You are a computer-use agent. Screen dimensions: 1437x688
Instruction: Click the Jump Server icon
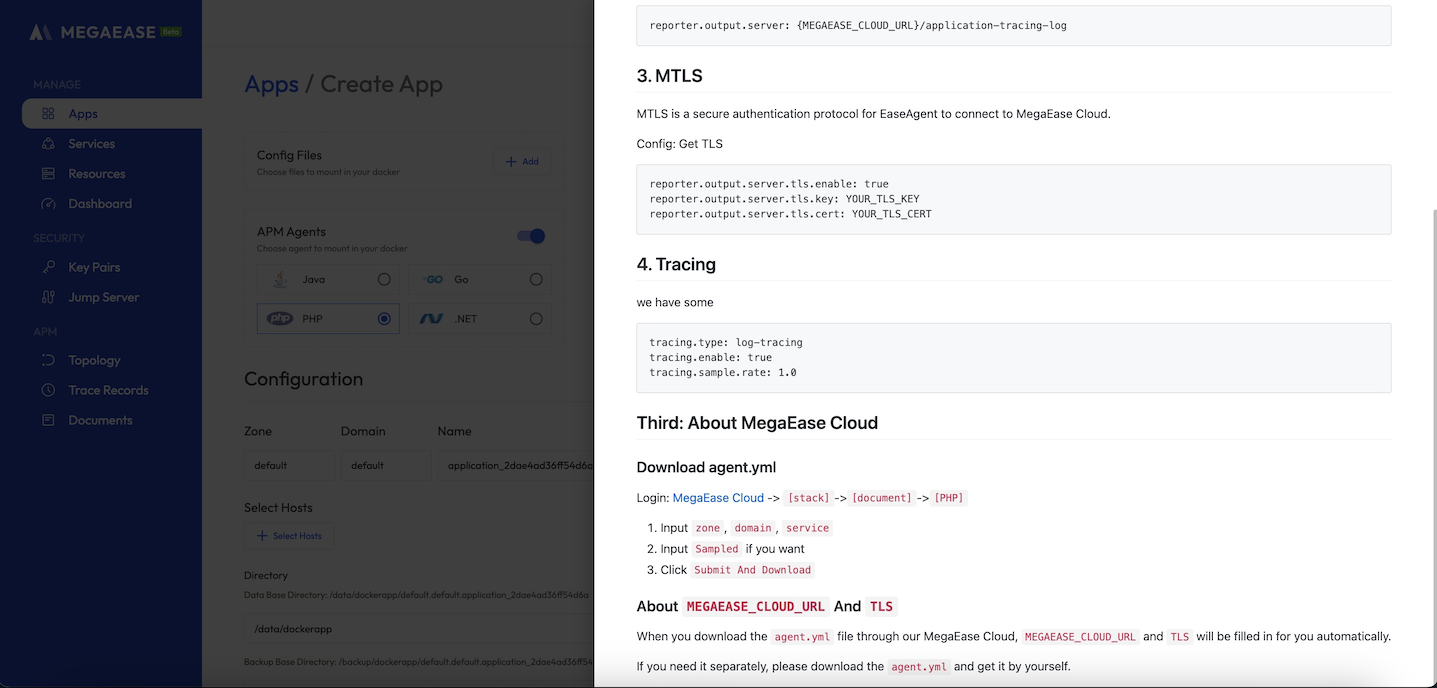click(48, 297)
